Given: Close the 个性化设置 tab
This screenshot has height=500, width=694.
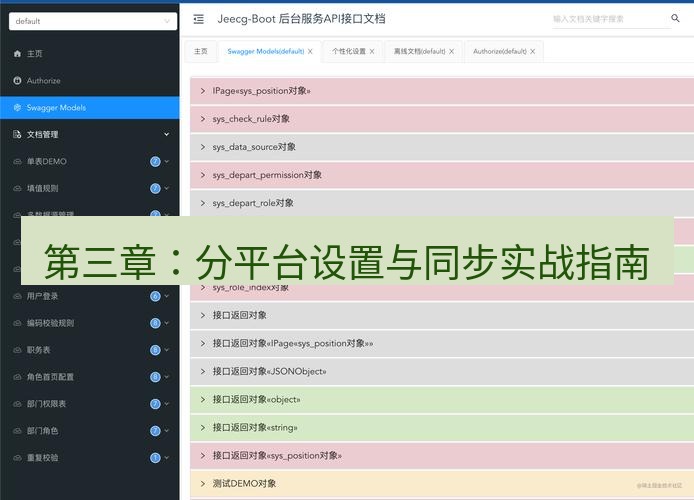Looking at the screenshot, I should (x=372, y=51).
